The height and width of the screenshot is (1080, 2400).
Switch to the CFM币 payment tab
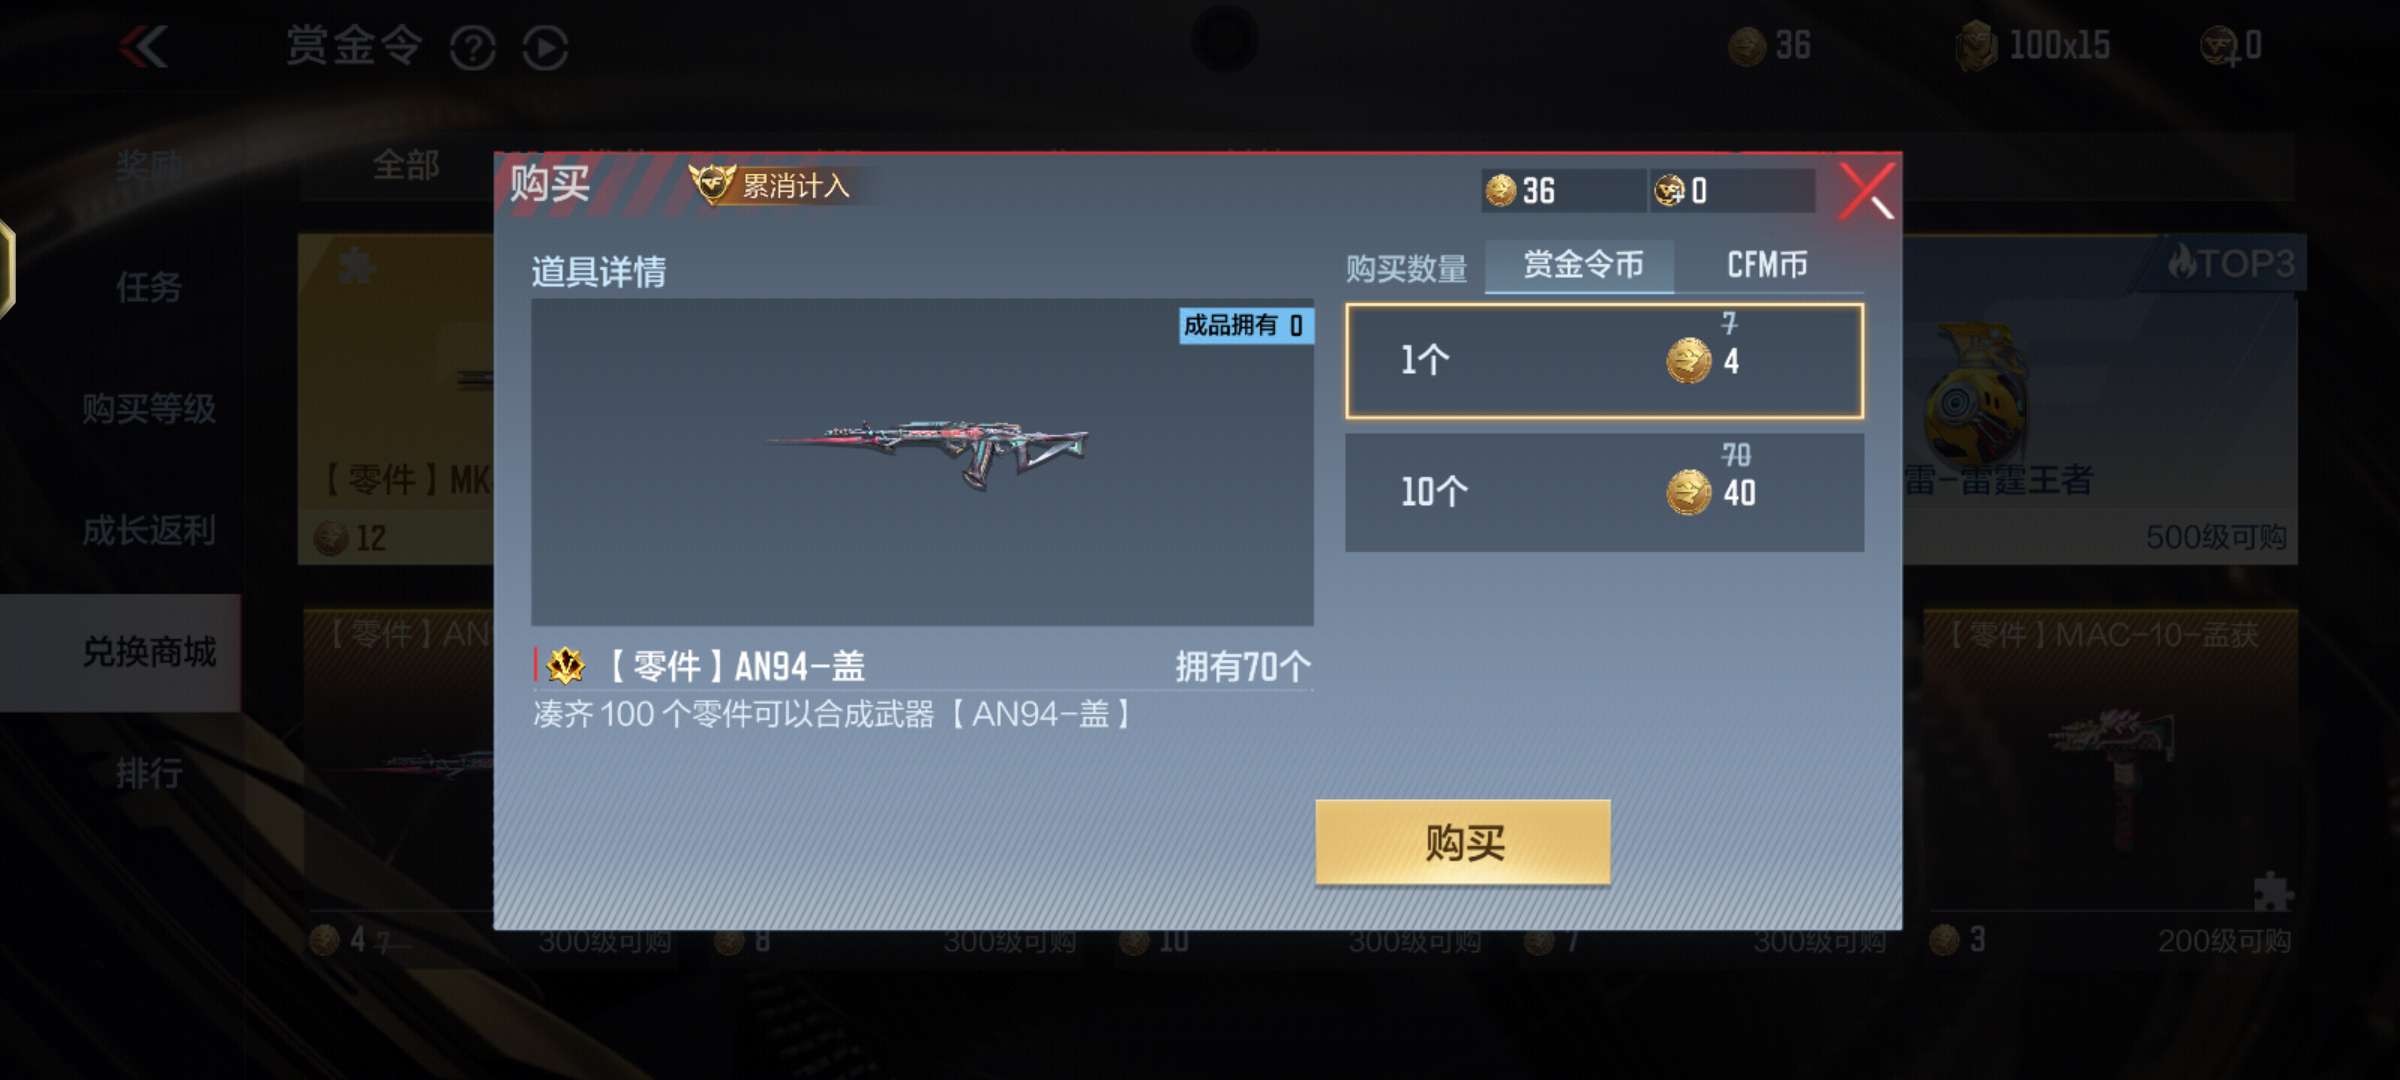(1767, 265)
